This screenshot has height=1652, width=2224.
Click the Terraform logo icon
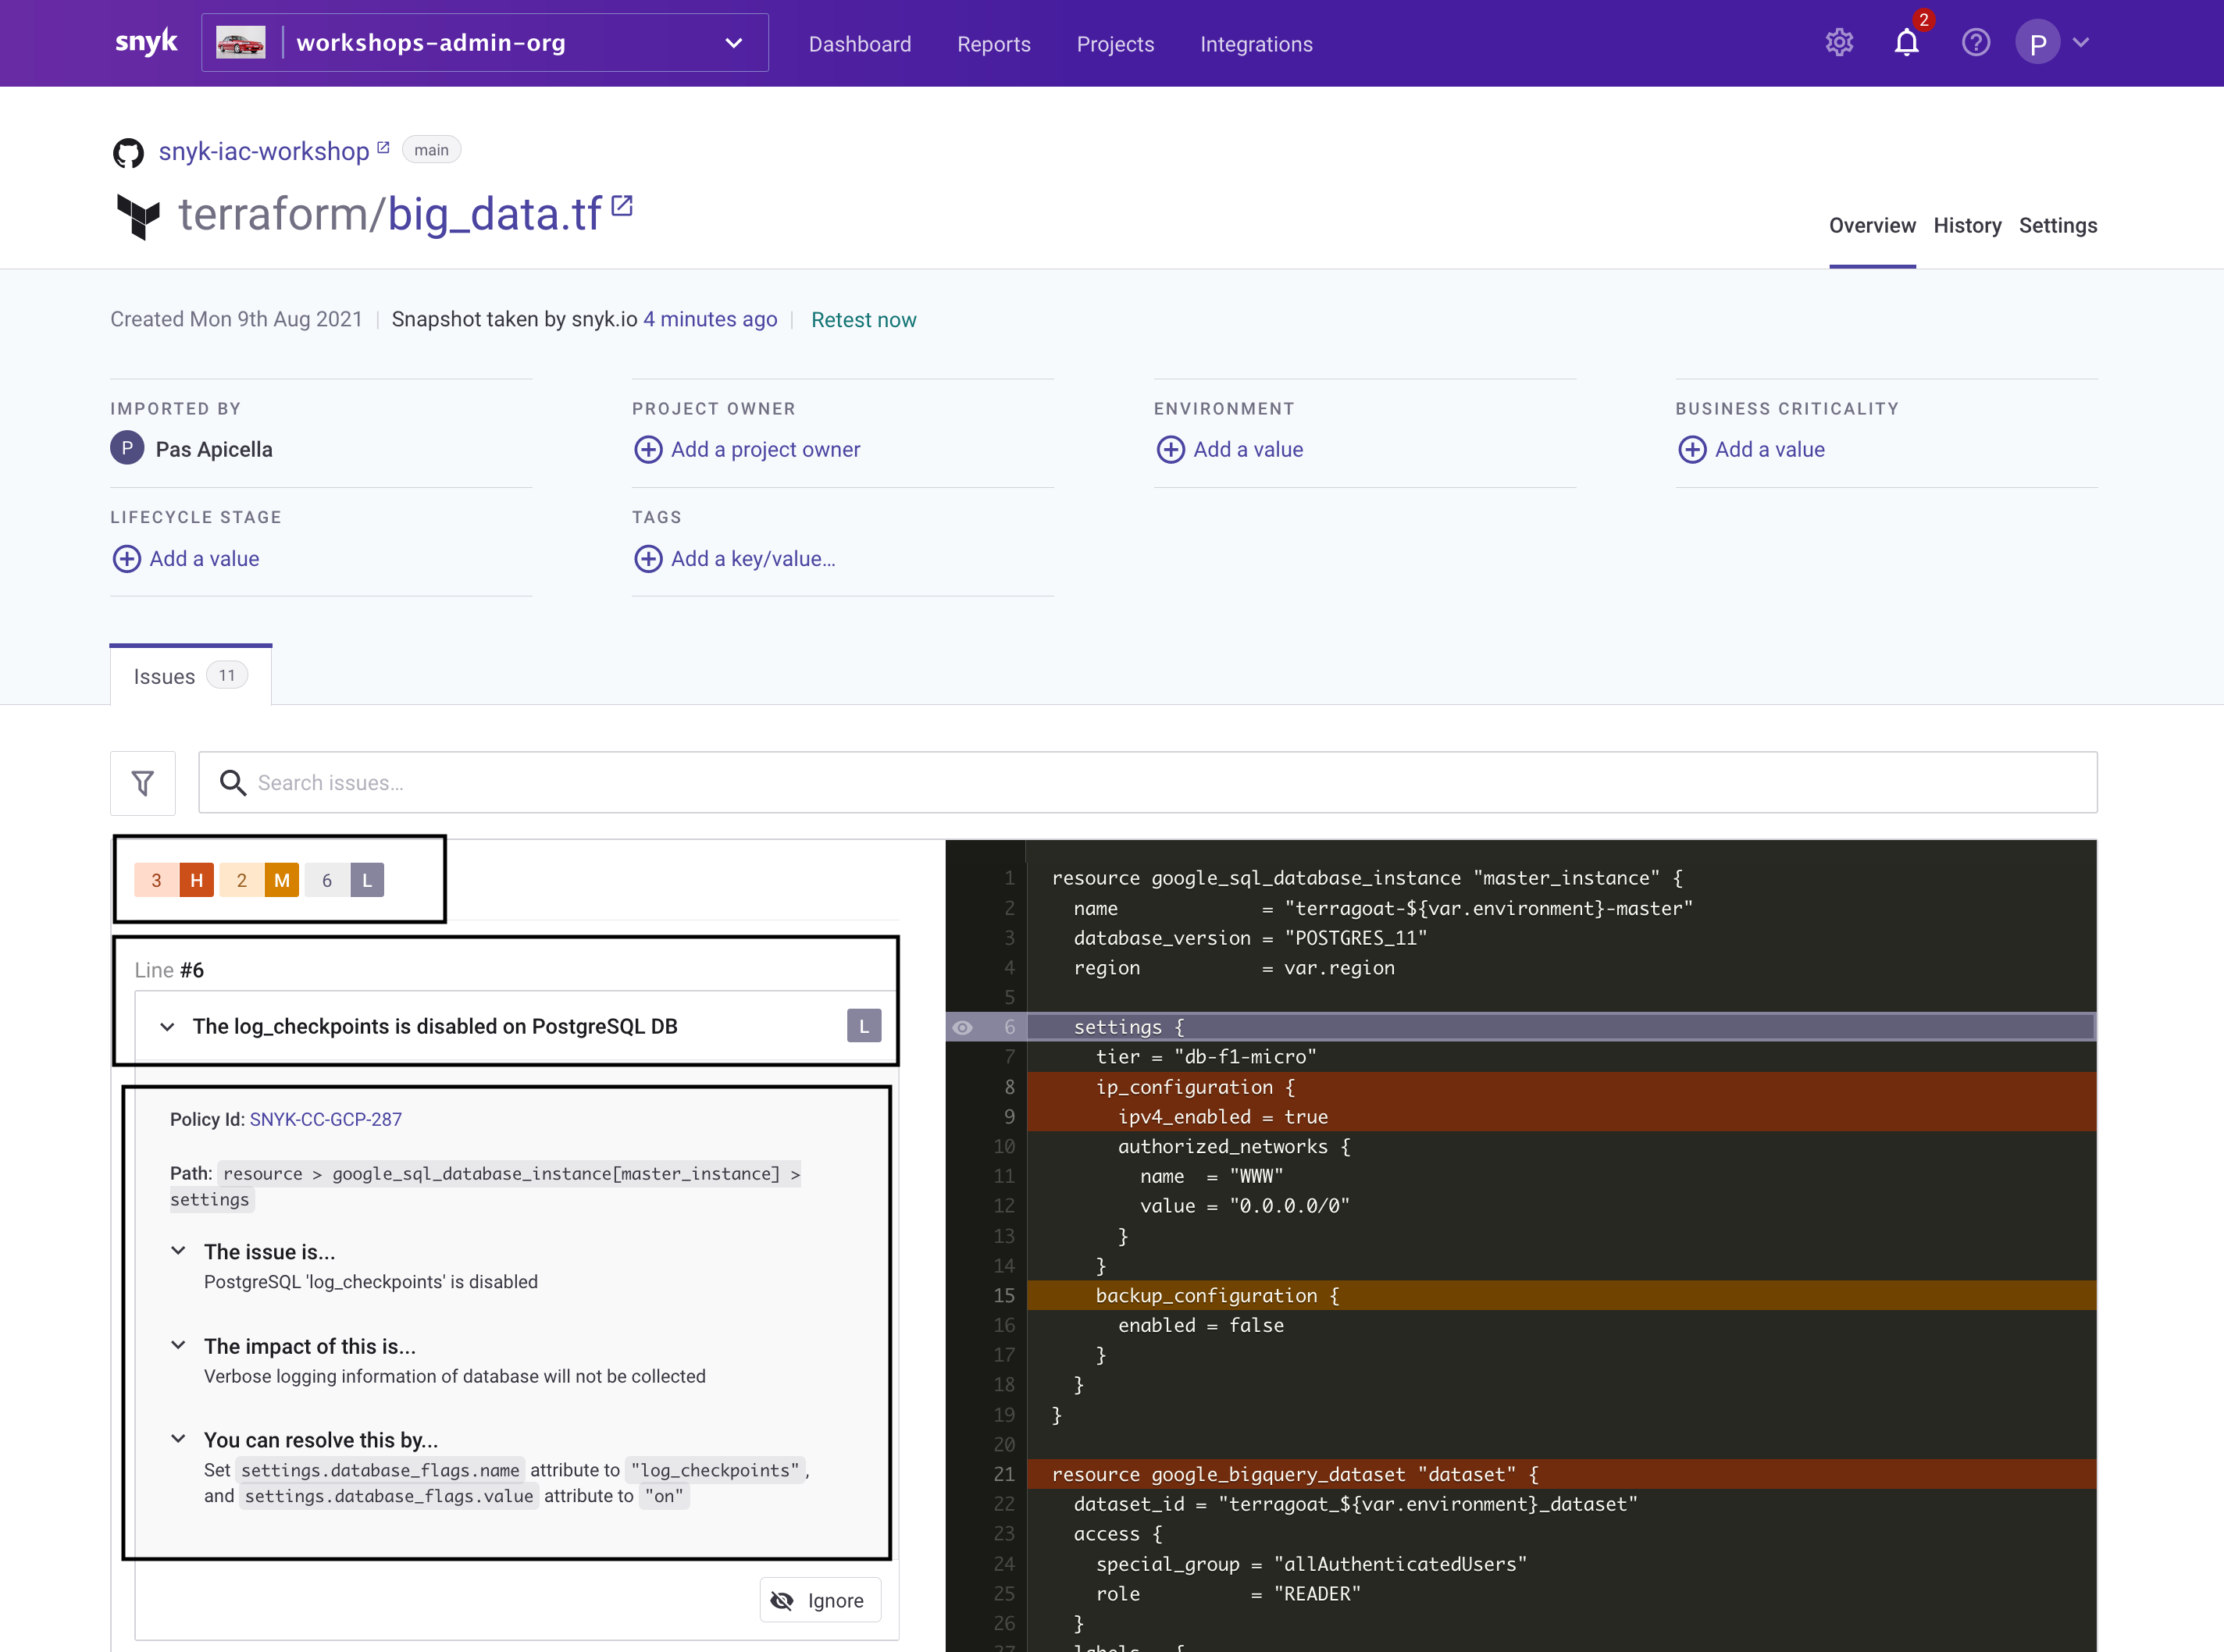[x=138, y=216]
